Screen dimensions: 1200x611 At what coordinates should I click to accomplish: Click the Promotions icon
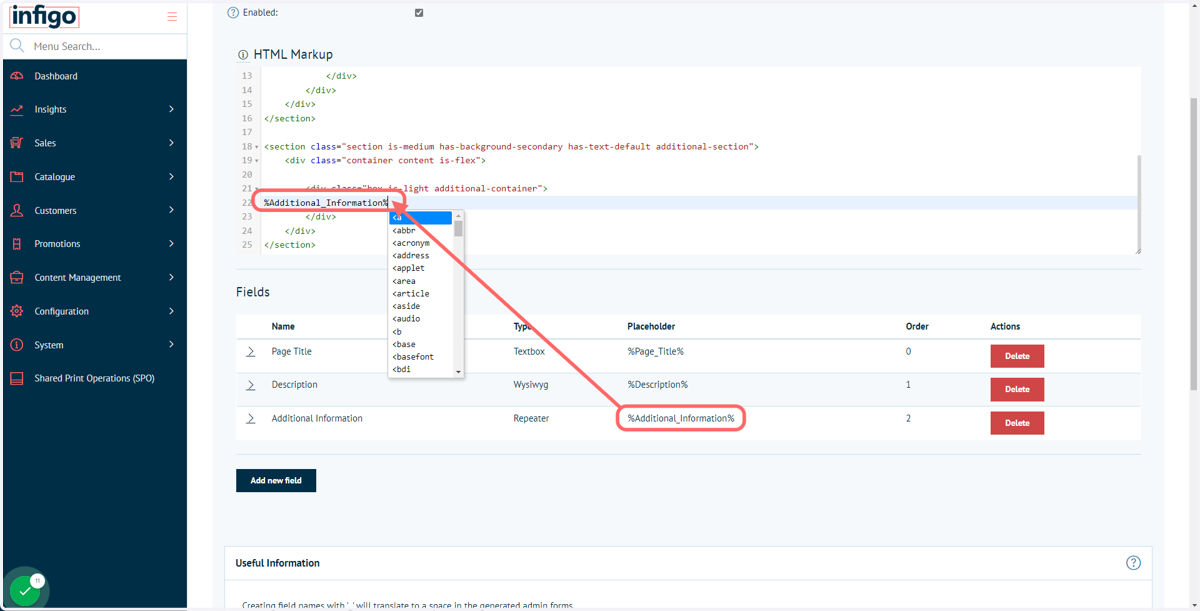tap(17, 244)
